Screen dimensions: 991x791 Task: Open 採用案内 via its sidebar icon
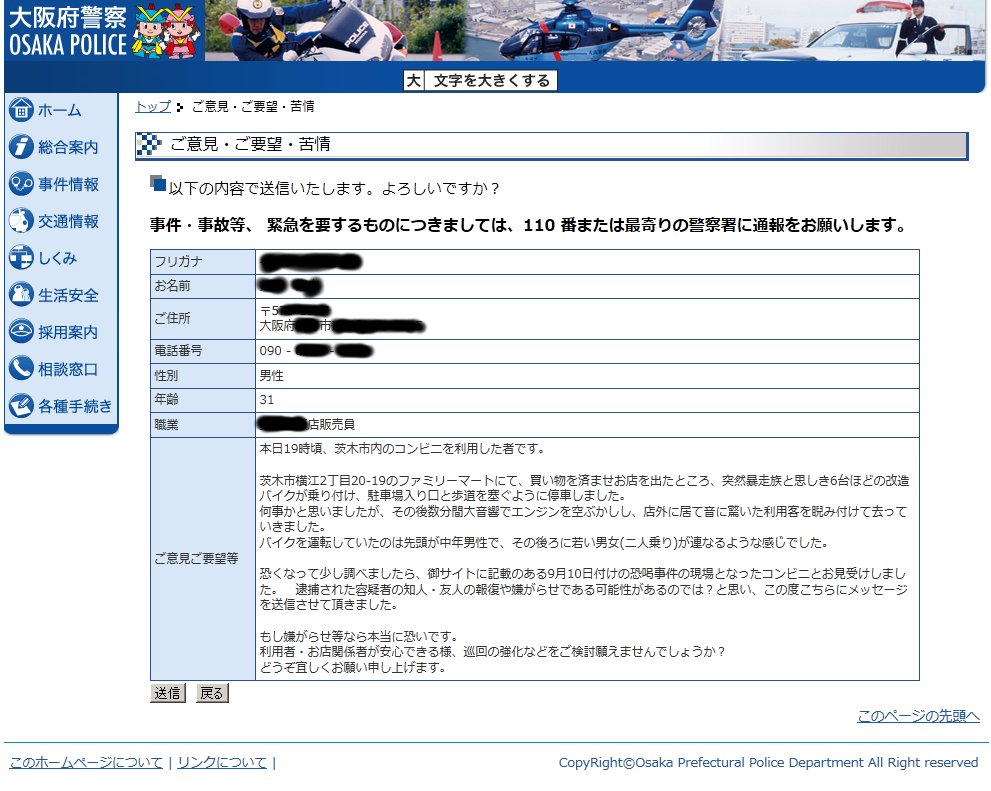pyautogui.click(x=20, y=332)
